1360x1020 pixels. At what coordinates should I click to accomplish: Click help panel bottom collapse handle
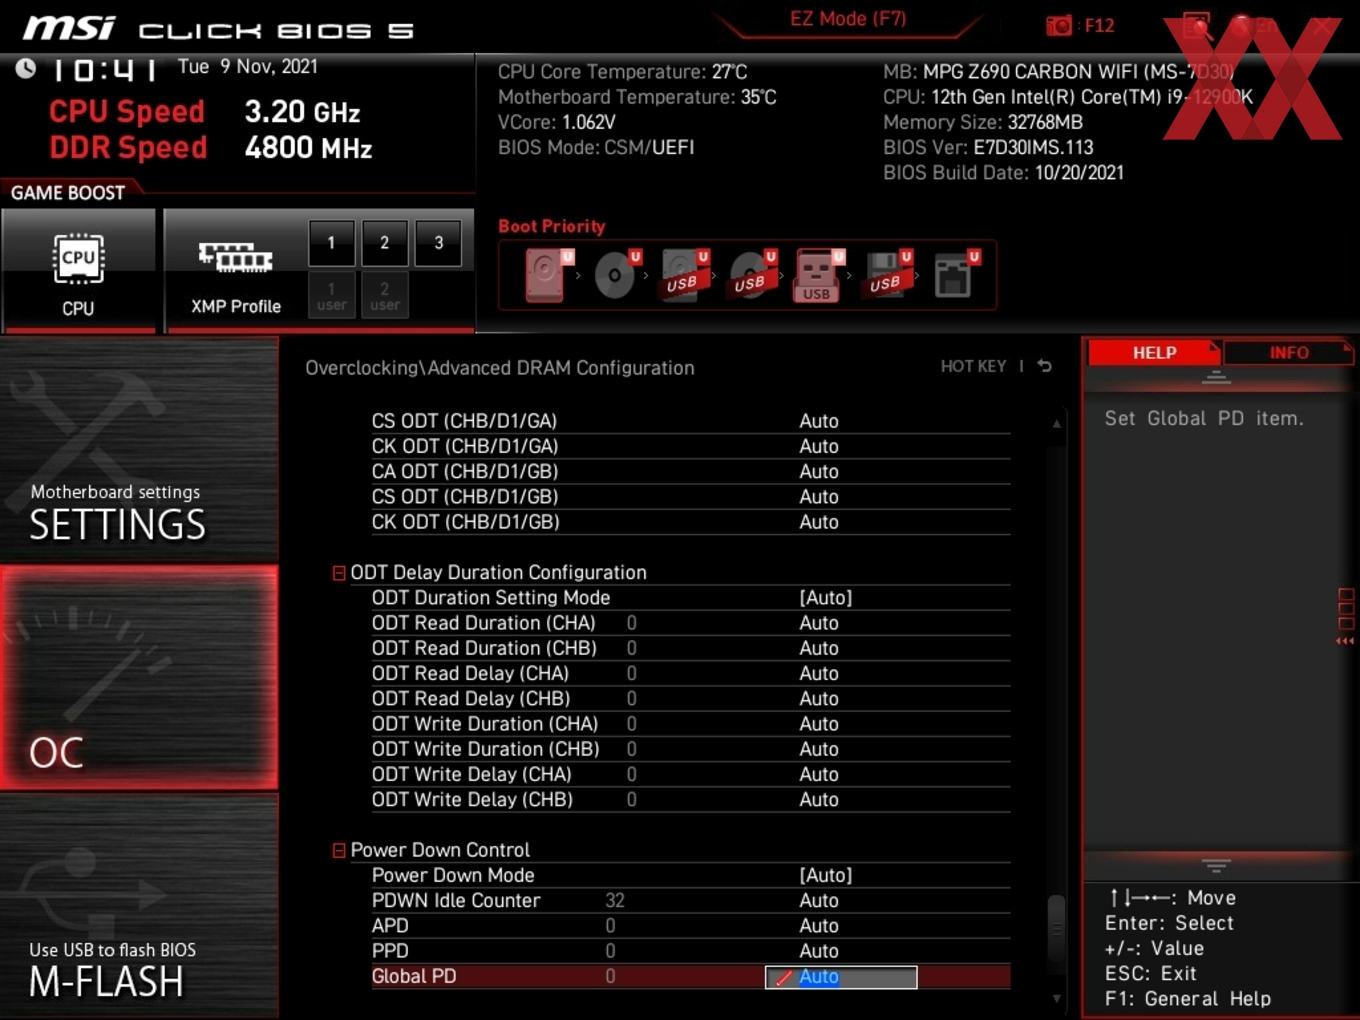(x=1216, y=865)
